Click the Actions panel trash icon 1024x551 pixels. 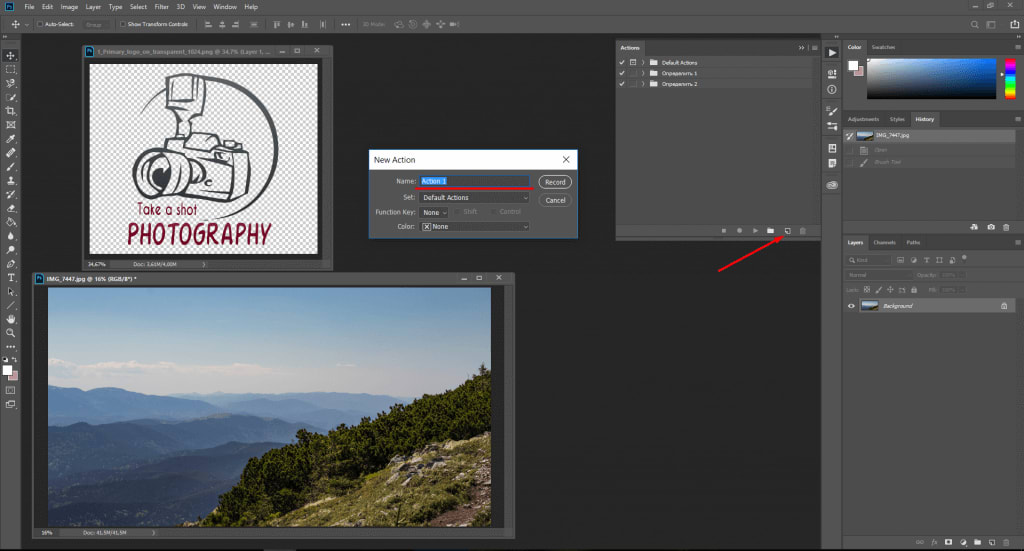(803, 230)
